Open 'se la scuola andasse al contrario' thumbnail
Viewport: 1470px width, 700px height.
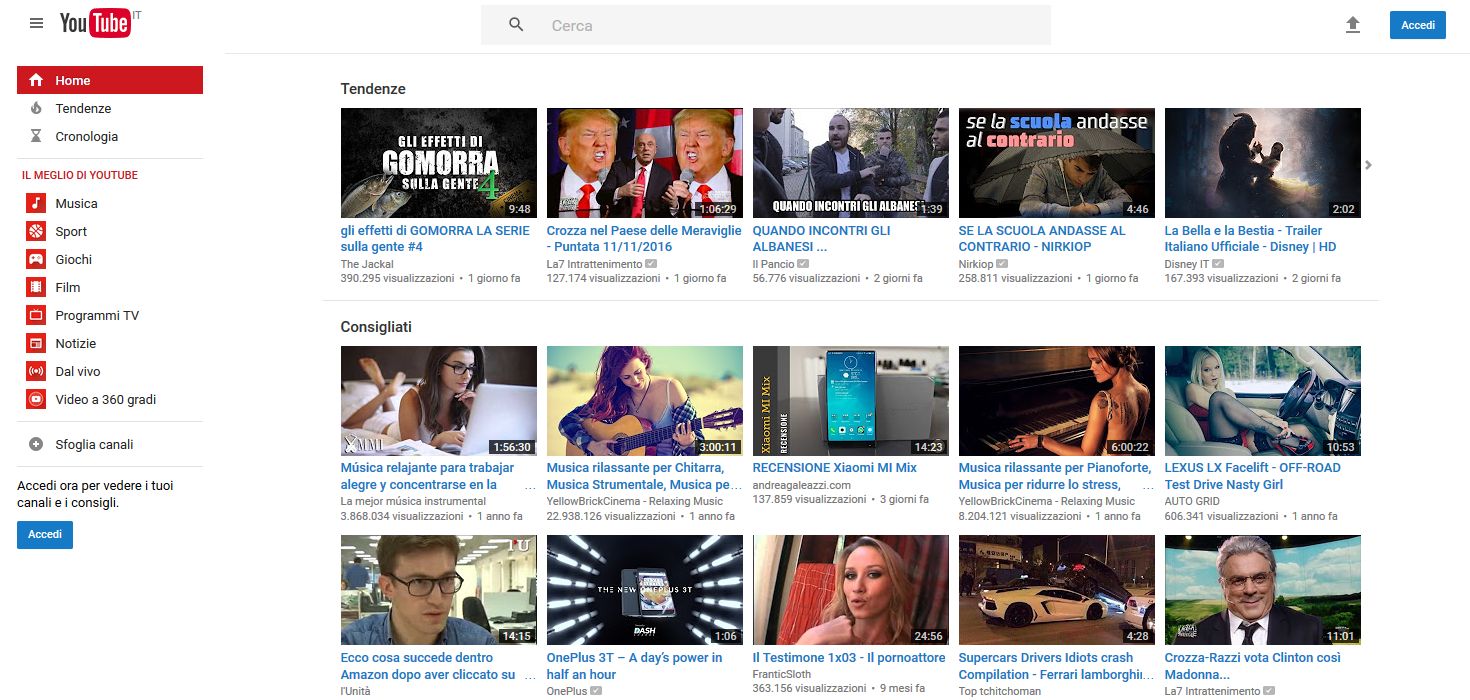pyautogui.click(x=1057, y=163)
